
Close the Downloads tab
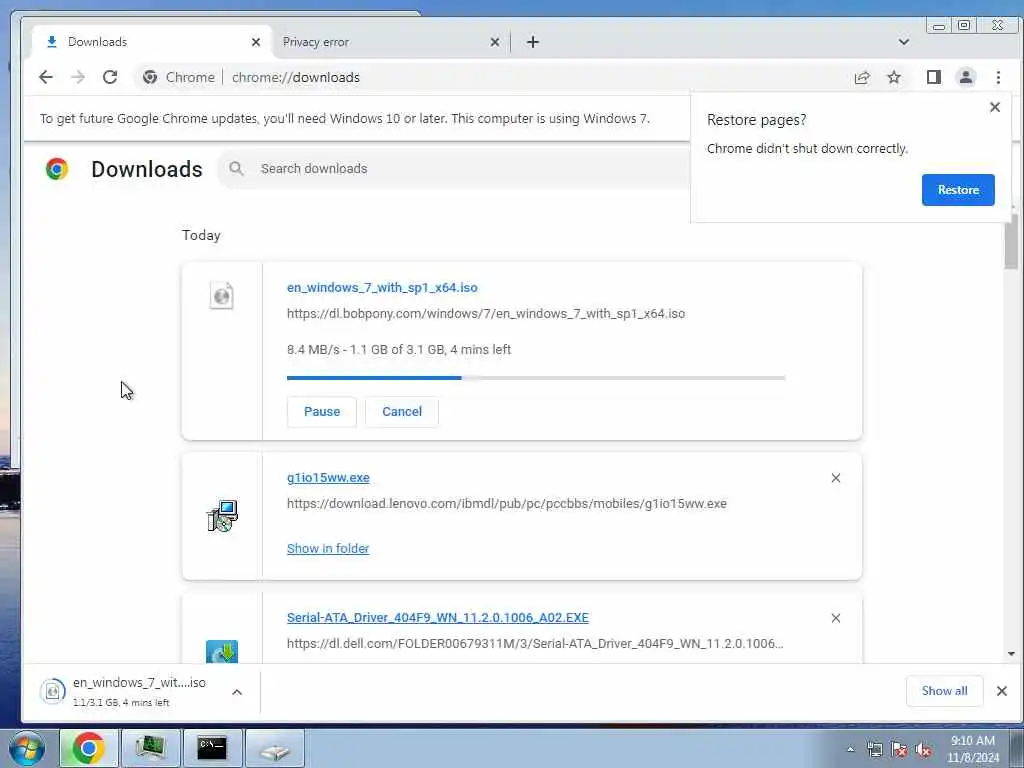click(256, 42)
